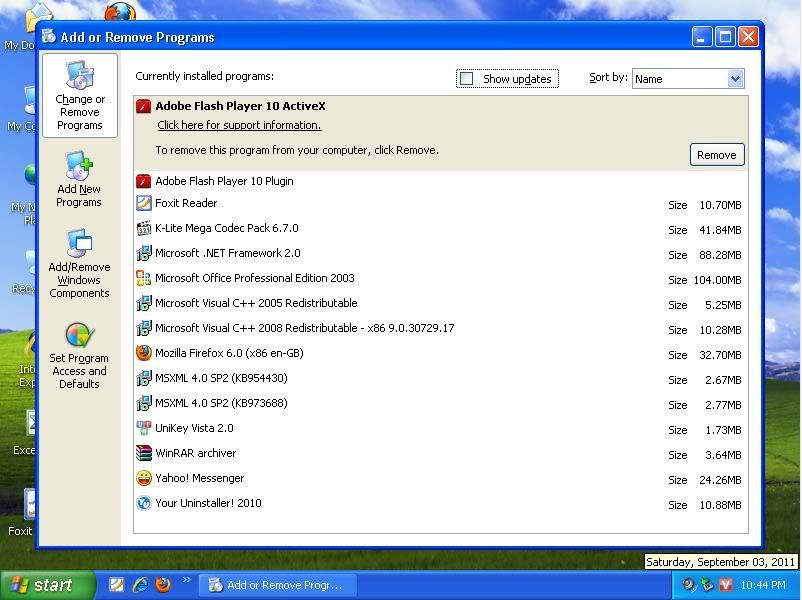
Task: Click the Microsoft Office Professional 2003 icon
Action: (143, 278)
